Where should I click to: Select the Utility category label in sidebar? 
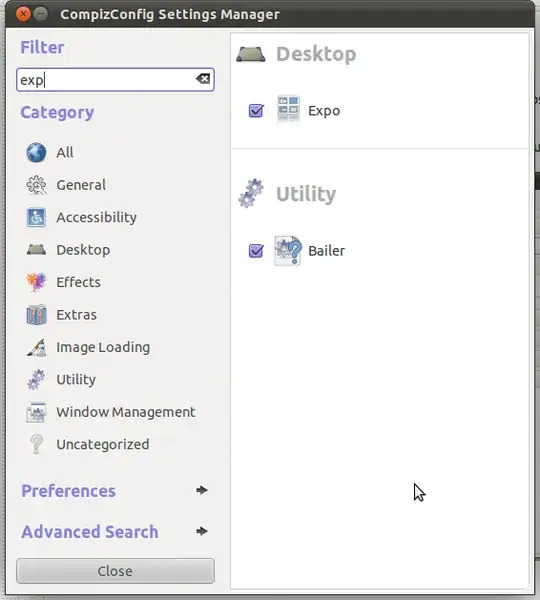[x=76, y=380]
